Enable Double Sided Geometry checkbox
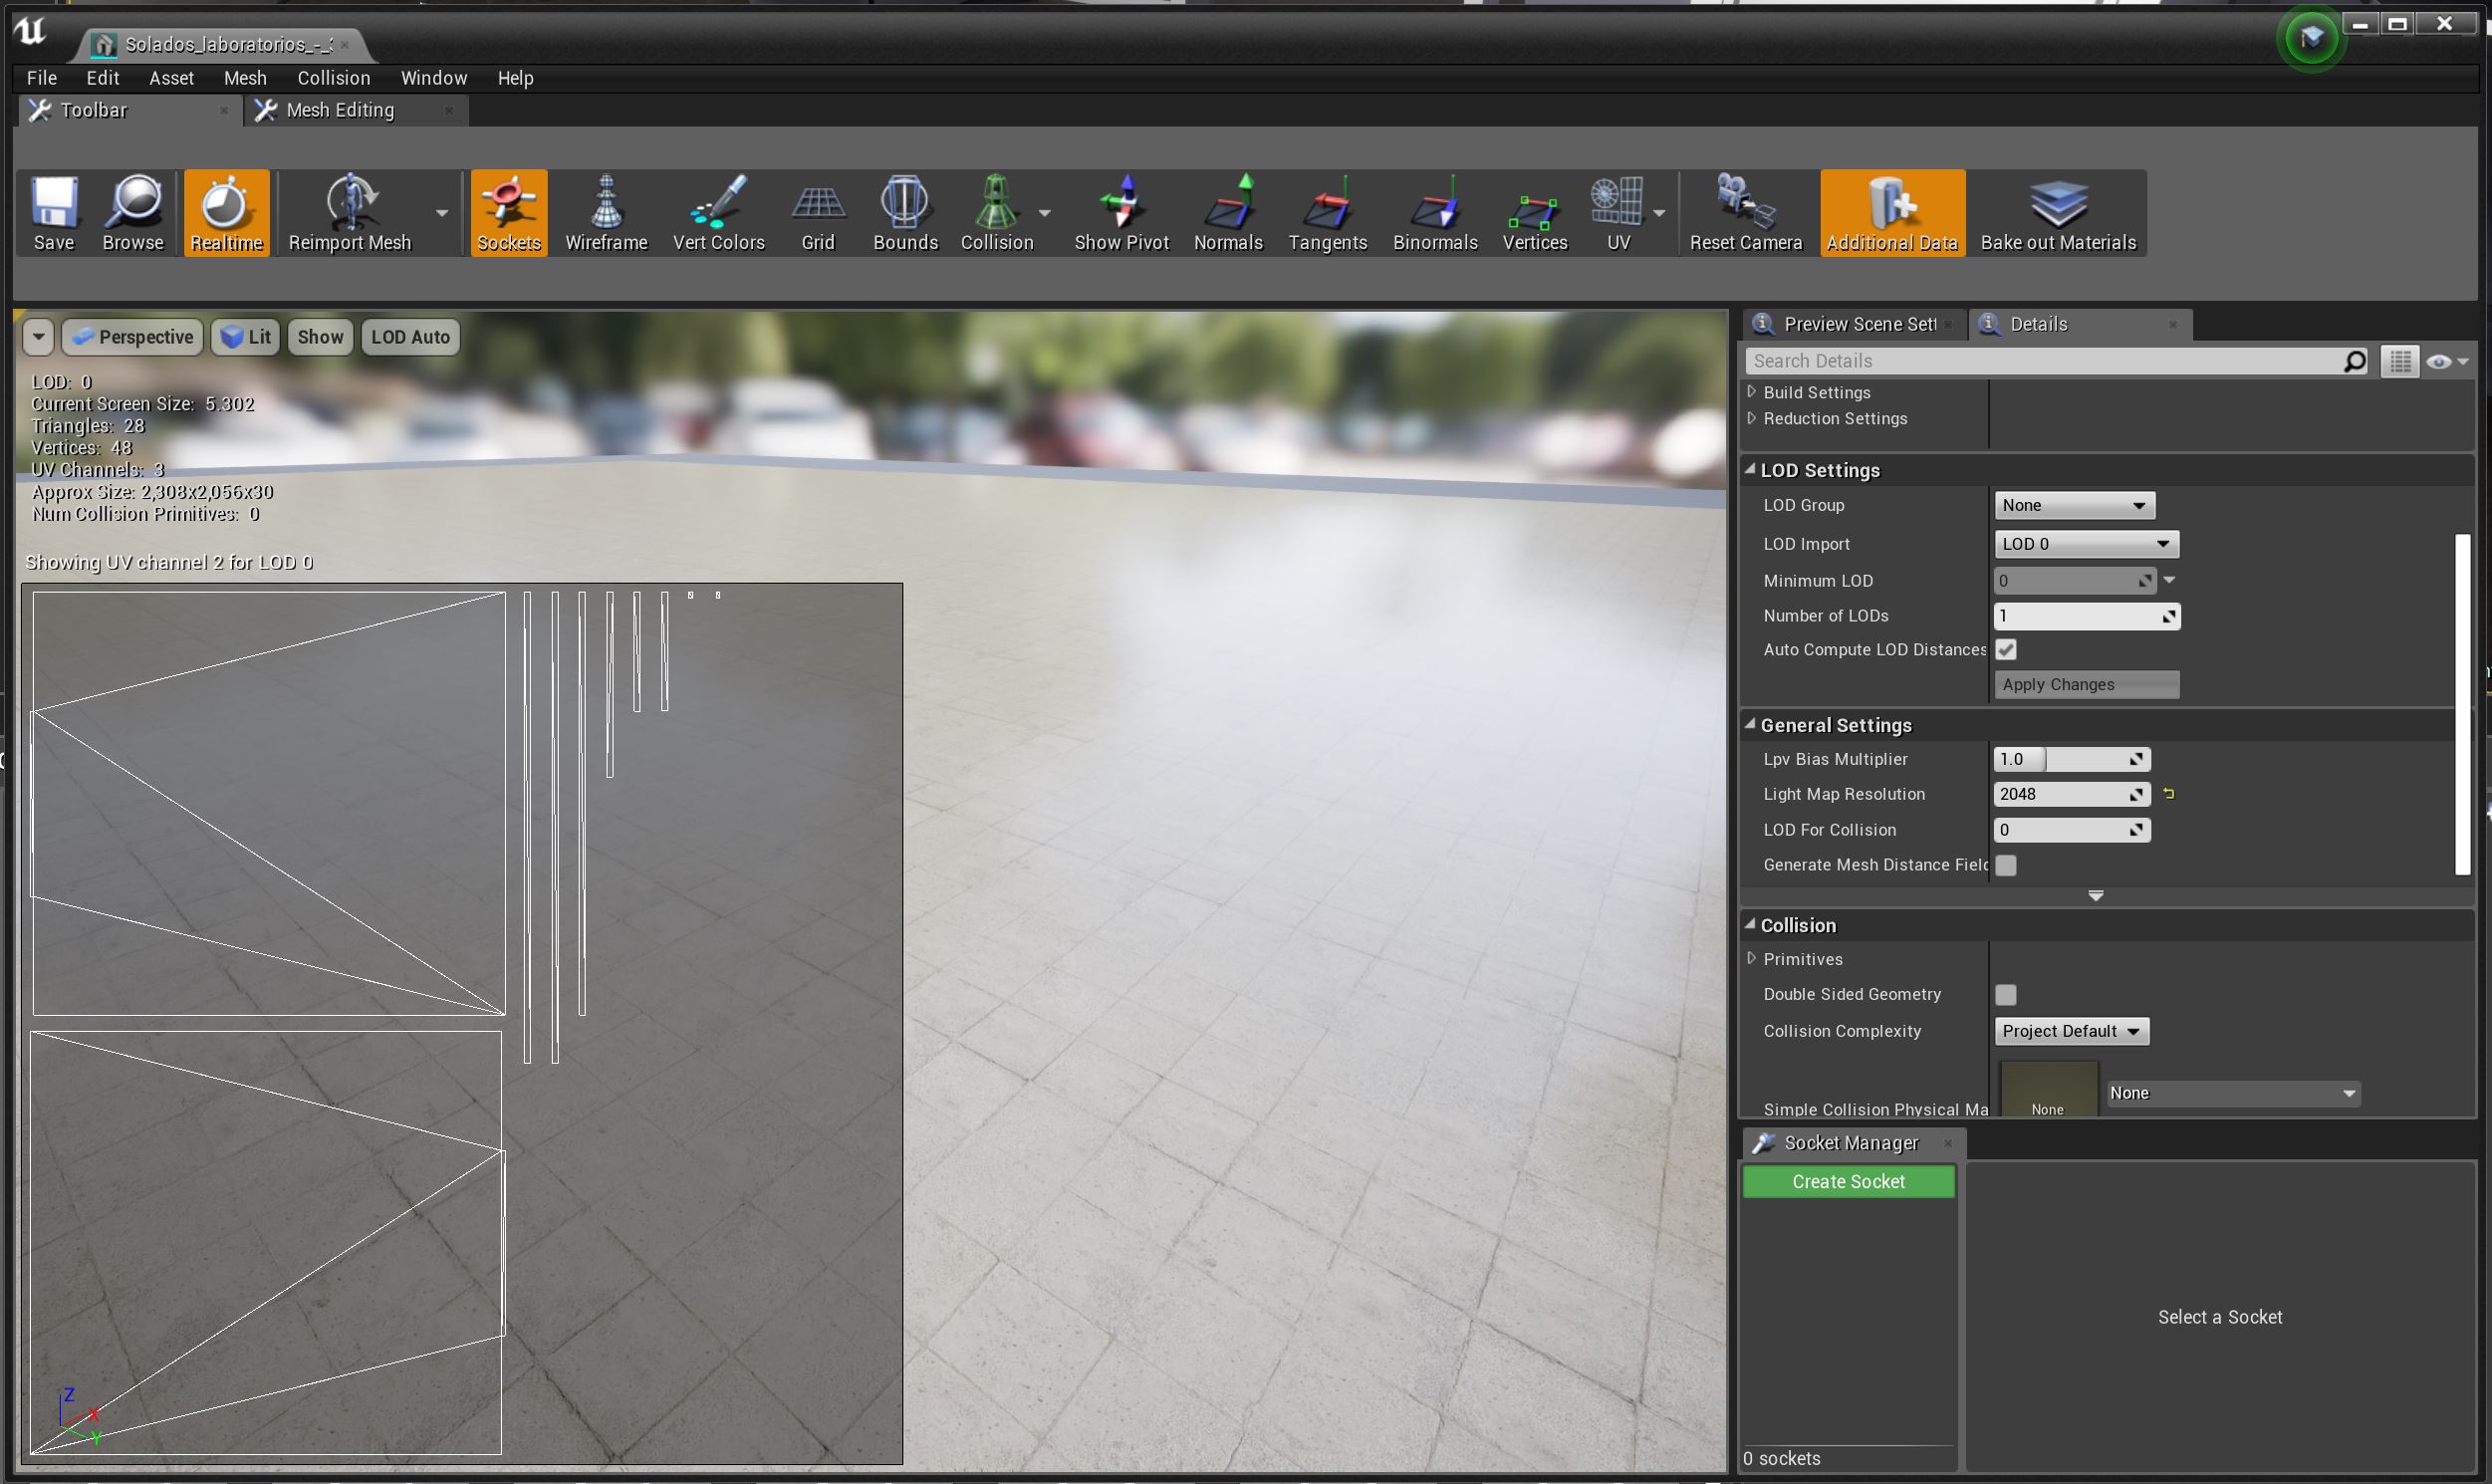The height and width of the screenshot is (1484, 2492). (x=2006, y=995)
